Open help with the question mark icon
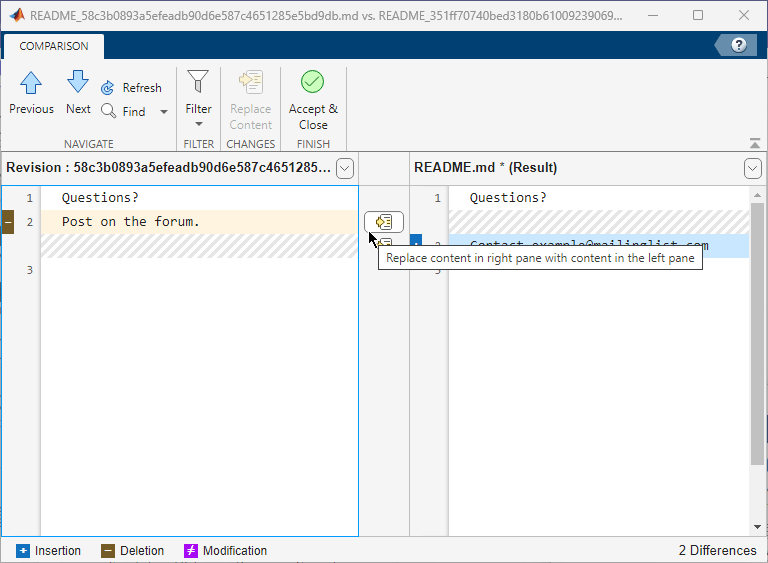 coord(739,45)
